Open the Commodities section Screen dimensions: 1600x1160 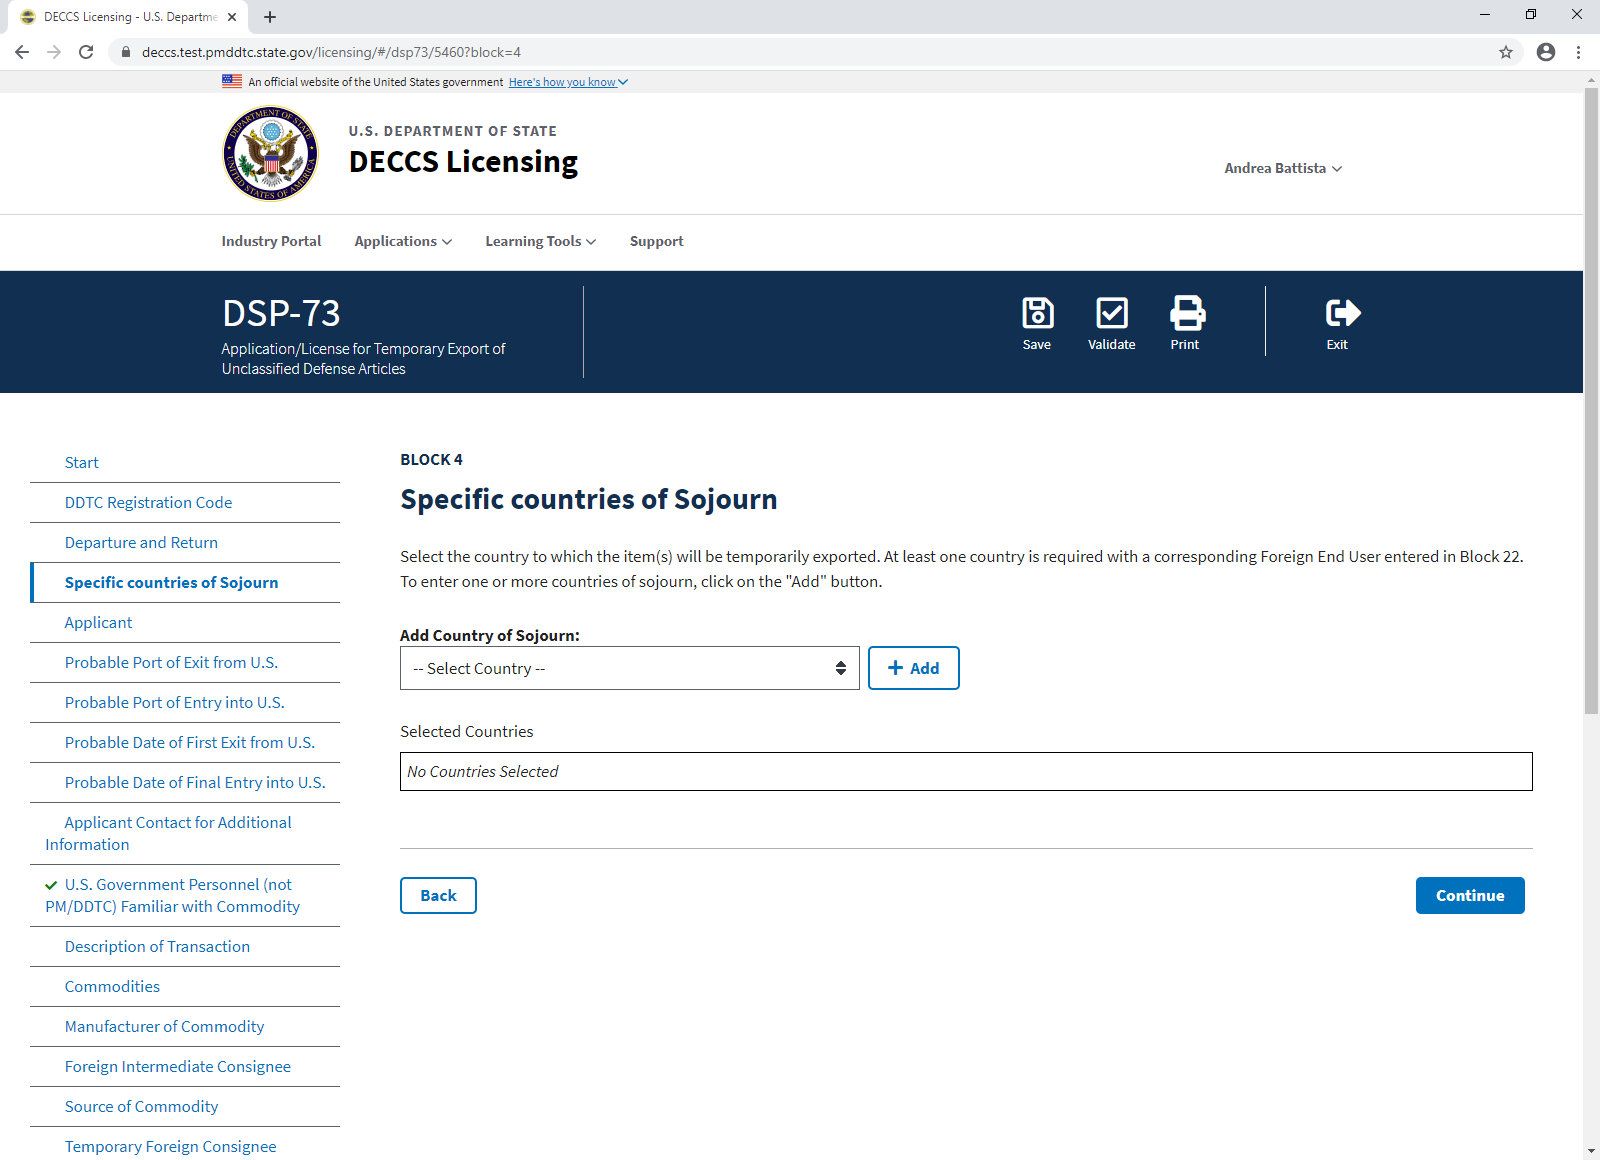click(112, 987)
